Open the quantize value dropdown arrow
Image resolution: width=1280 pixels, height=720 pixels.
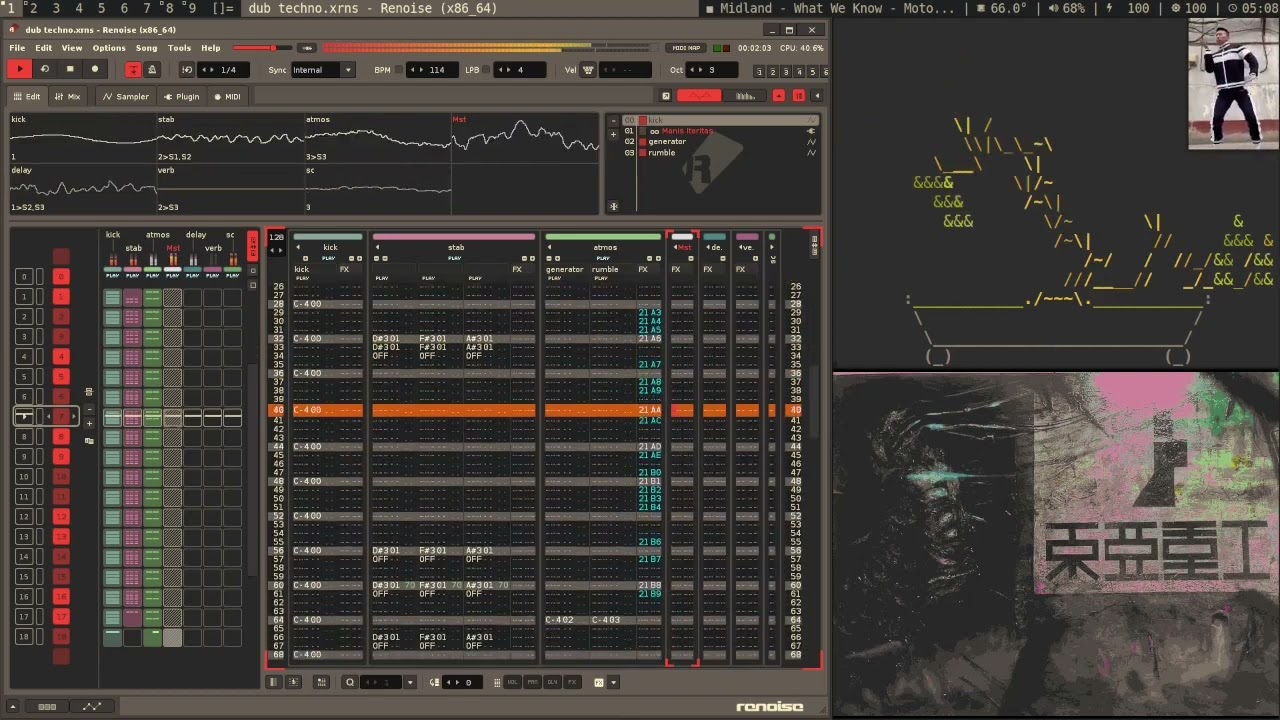click(409, 682)
